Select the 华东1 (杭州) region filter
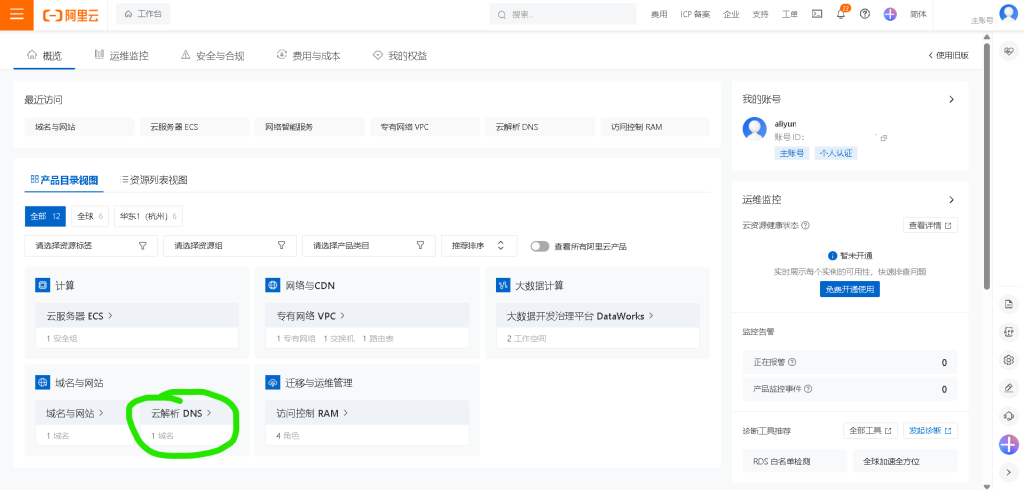Image resolution: width=1024 pixels, height=490 pixels. pyautogui.click(x=148, y=216)
